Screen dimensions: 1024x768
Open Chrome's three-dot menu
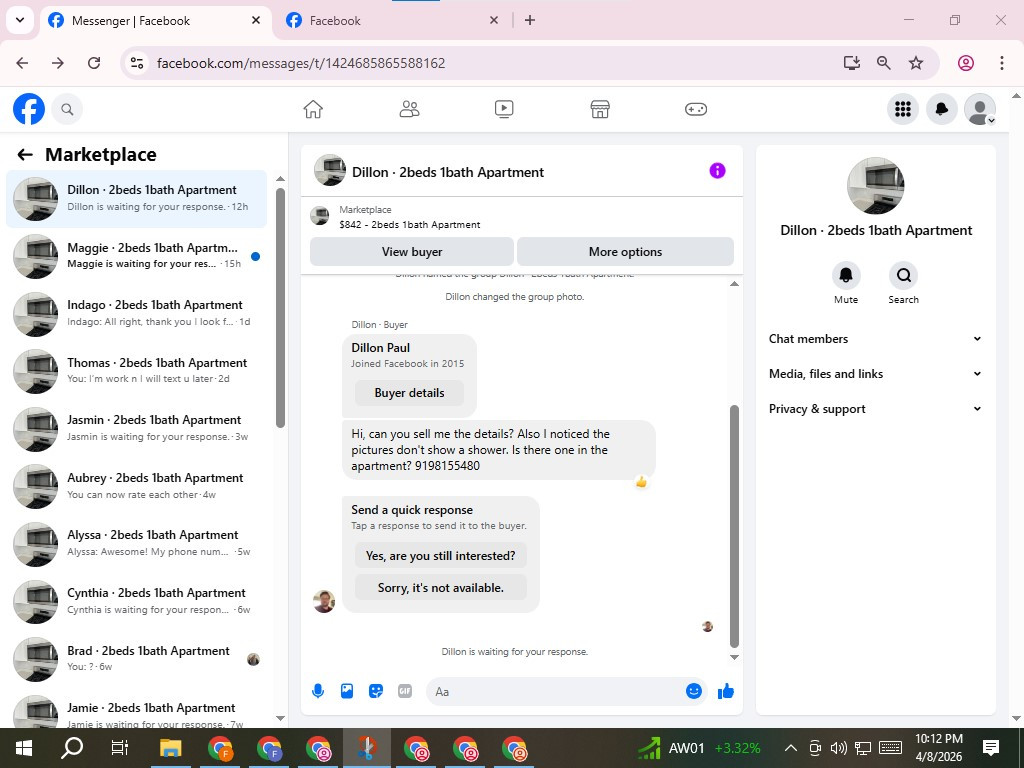1001,63
